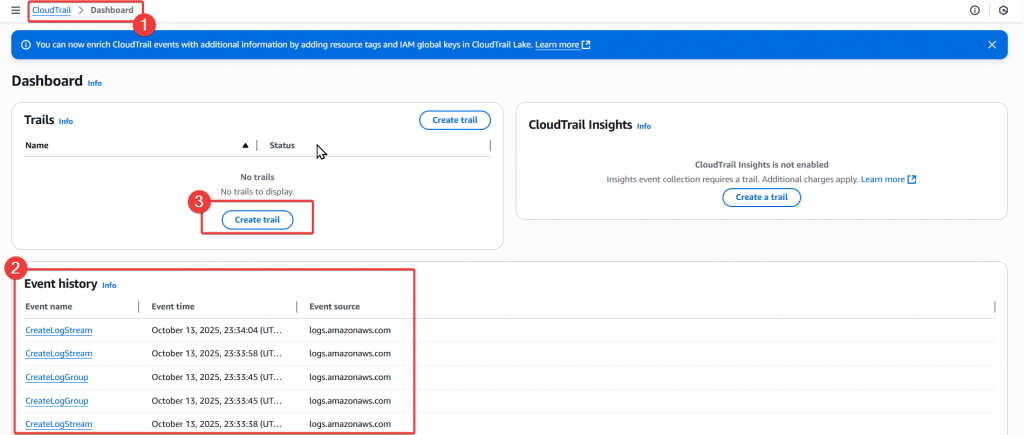This screenshot has height=435, width=1024.
Task: Select event time October 13, 2025, 23:33:38
Action: pos(217,424)
